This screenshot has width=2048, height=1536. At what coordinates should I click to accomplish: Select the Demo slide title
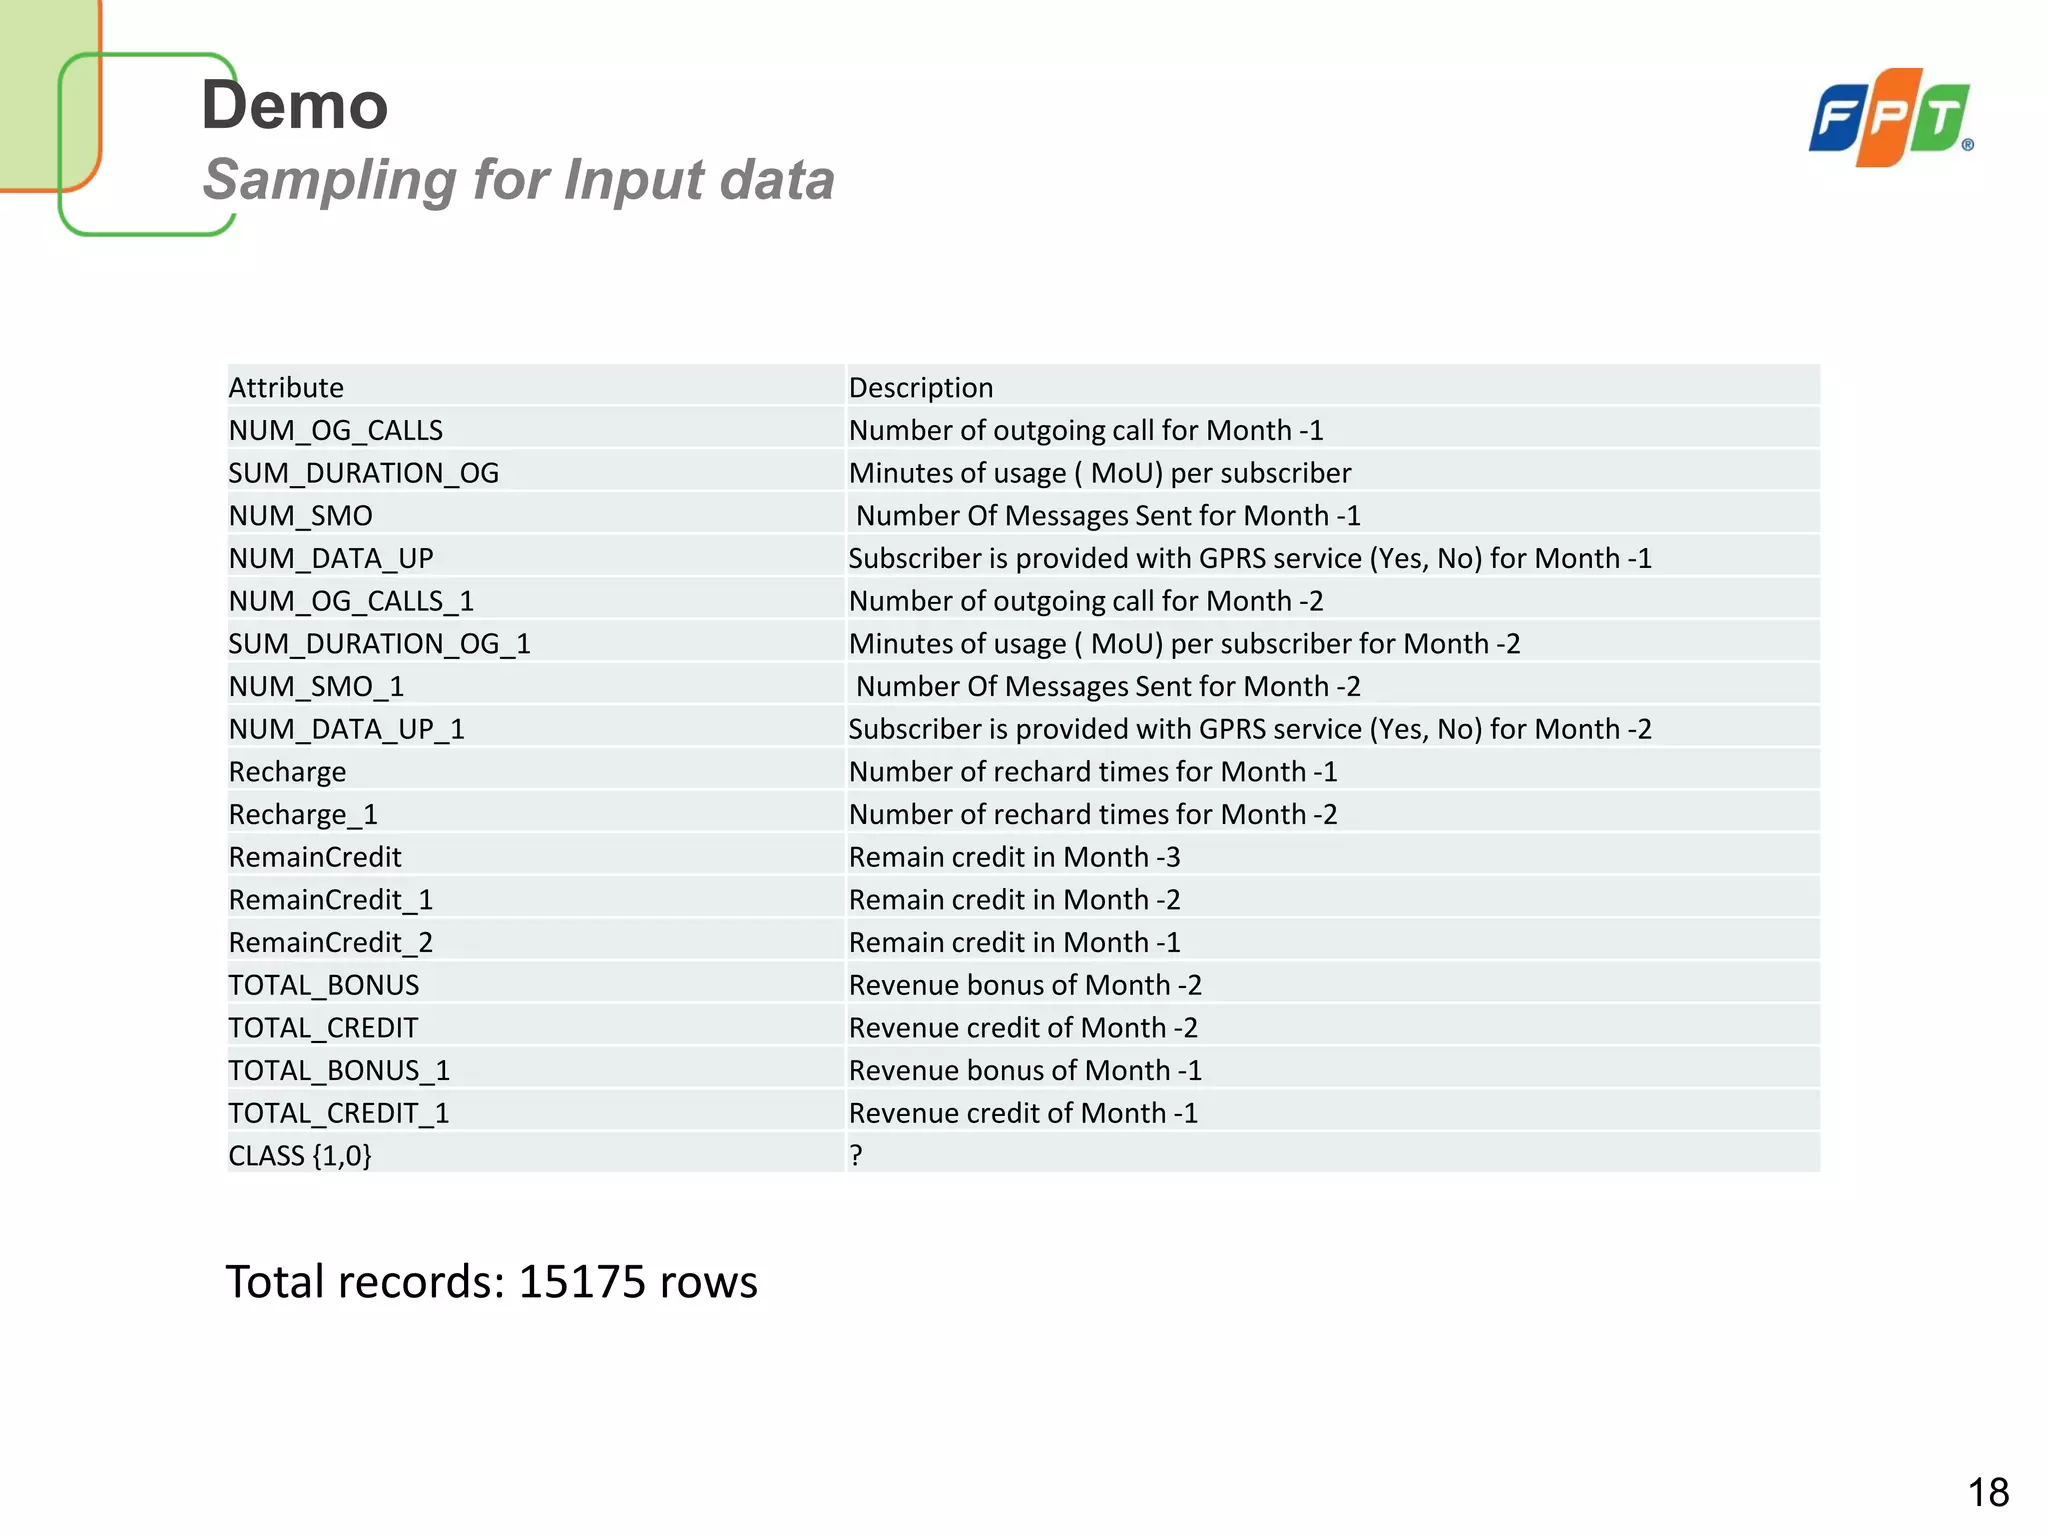pos(294,105)
